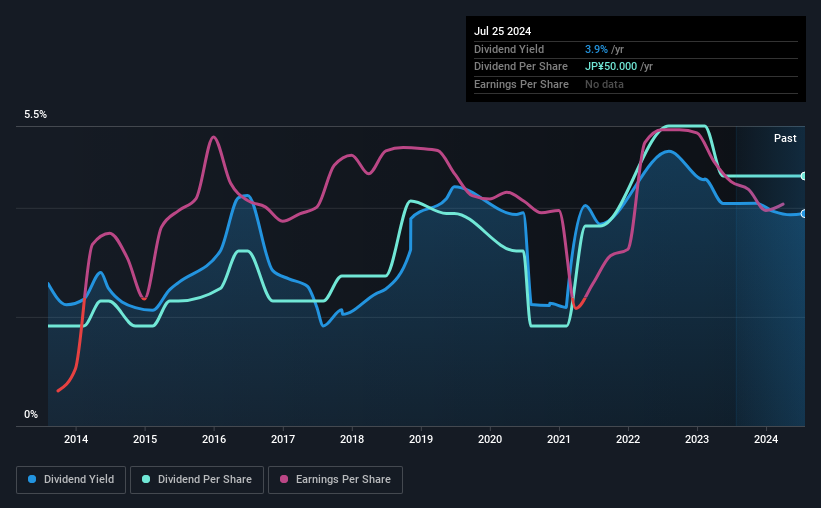This screenshot has height=508, width=821.
Task: Click the 2018 x-axis label
Action: 352,439
